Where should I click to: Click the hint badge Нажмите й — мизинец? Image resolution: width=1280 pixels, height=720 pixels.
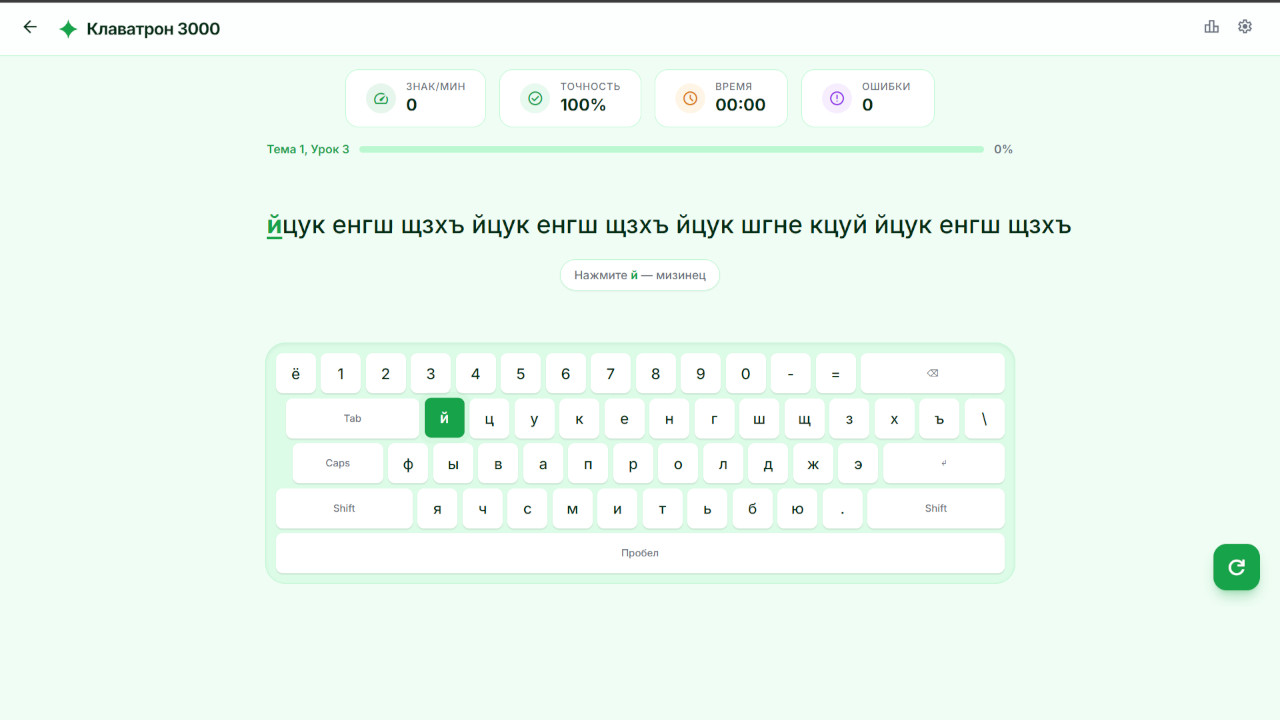tap(639, 275)
